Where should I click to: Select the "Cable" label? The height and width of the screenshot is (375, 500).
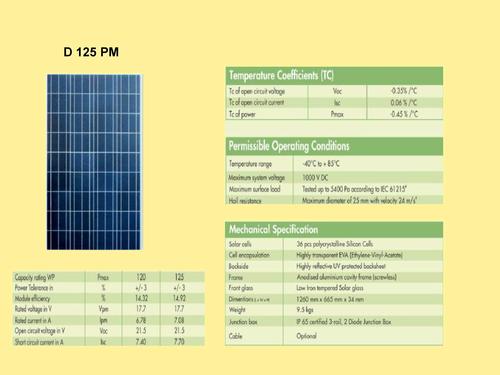point(235,336)
